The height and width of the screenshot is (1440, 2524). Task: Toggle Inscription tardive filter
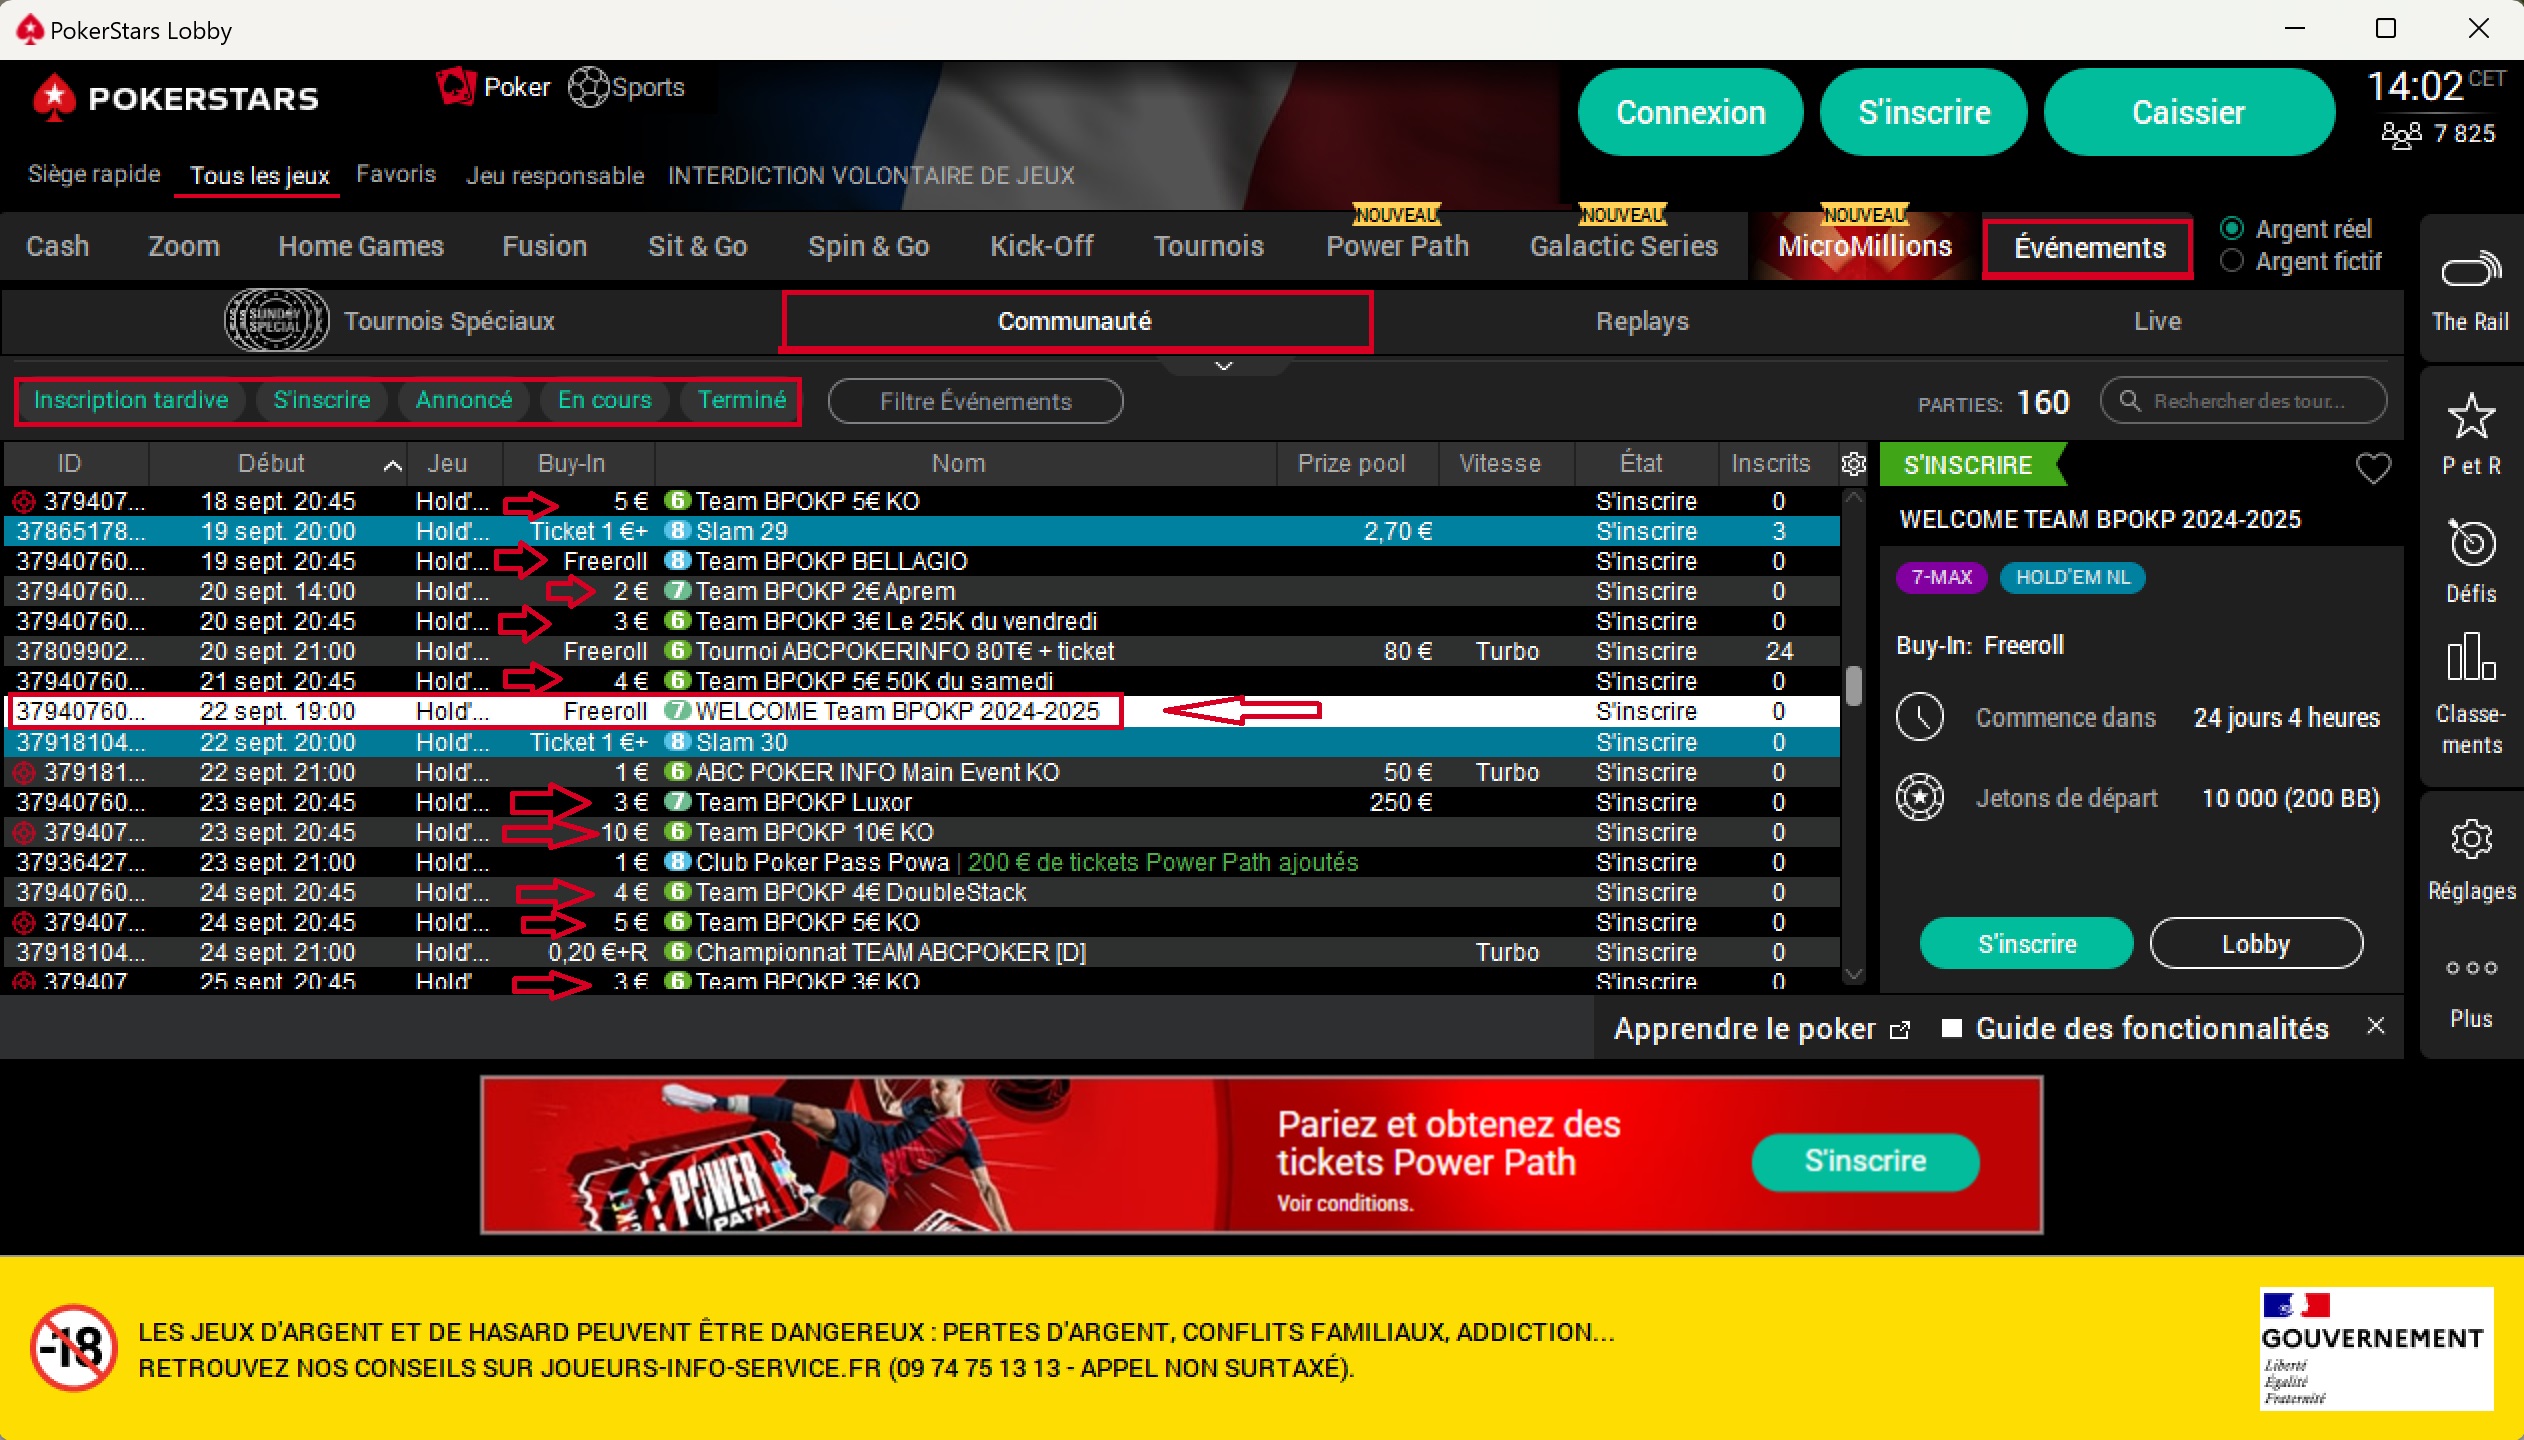point(131,400)
